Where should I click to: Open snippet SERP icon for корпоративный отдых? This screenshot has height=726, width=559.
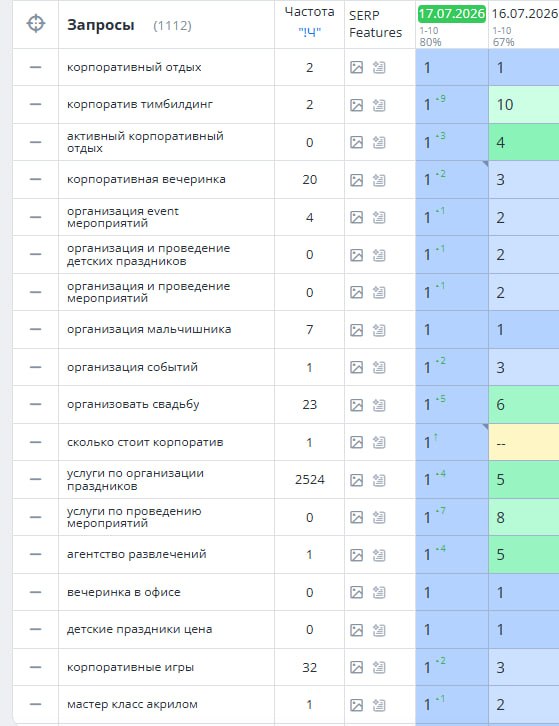(379, 67)
